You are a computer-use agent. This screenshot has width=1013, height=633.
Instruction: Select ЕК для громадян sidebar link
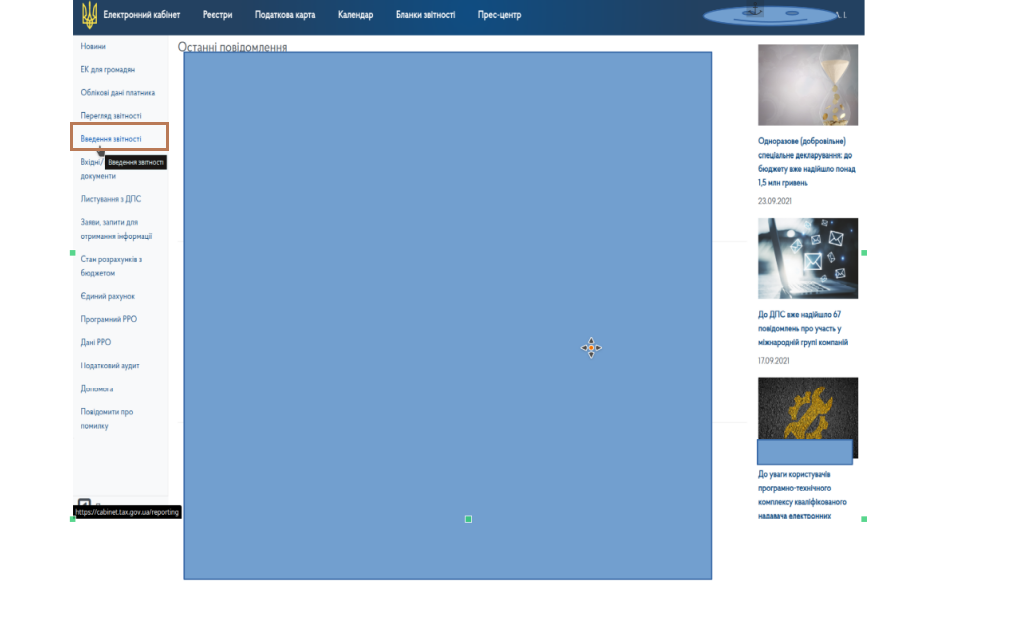(108, 70)
